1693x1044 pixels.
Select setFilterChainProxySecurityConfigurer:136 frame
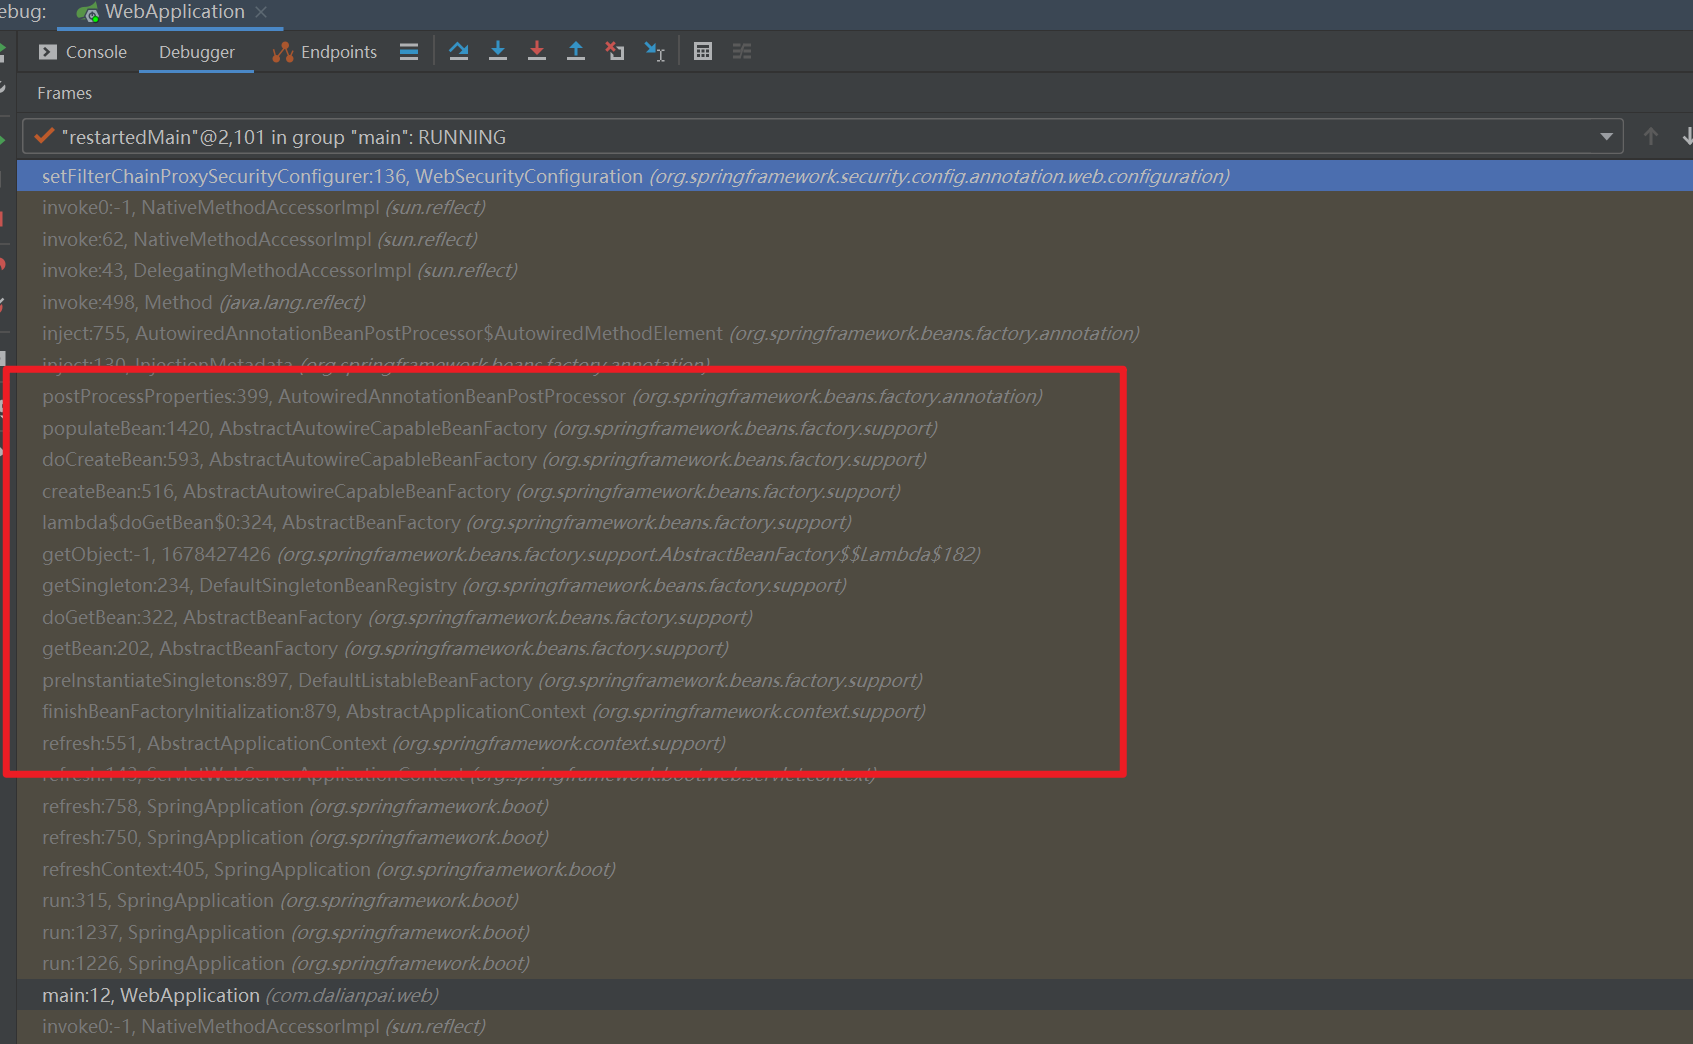[x=854, y=176]
